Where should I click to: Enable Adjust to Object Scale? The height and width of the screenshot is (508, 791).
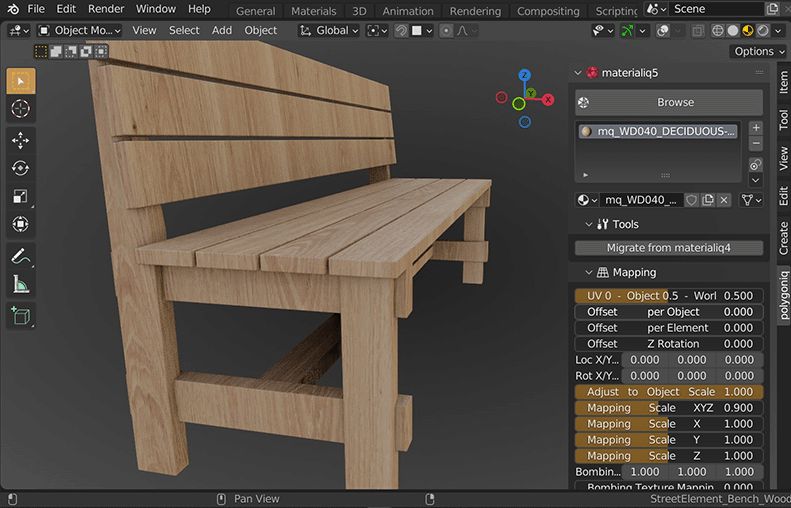(669, 392)
